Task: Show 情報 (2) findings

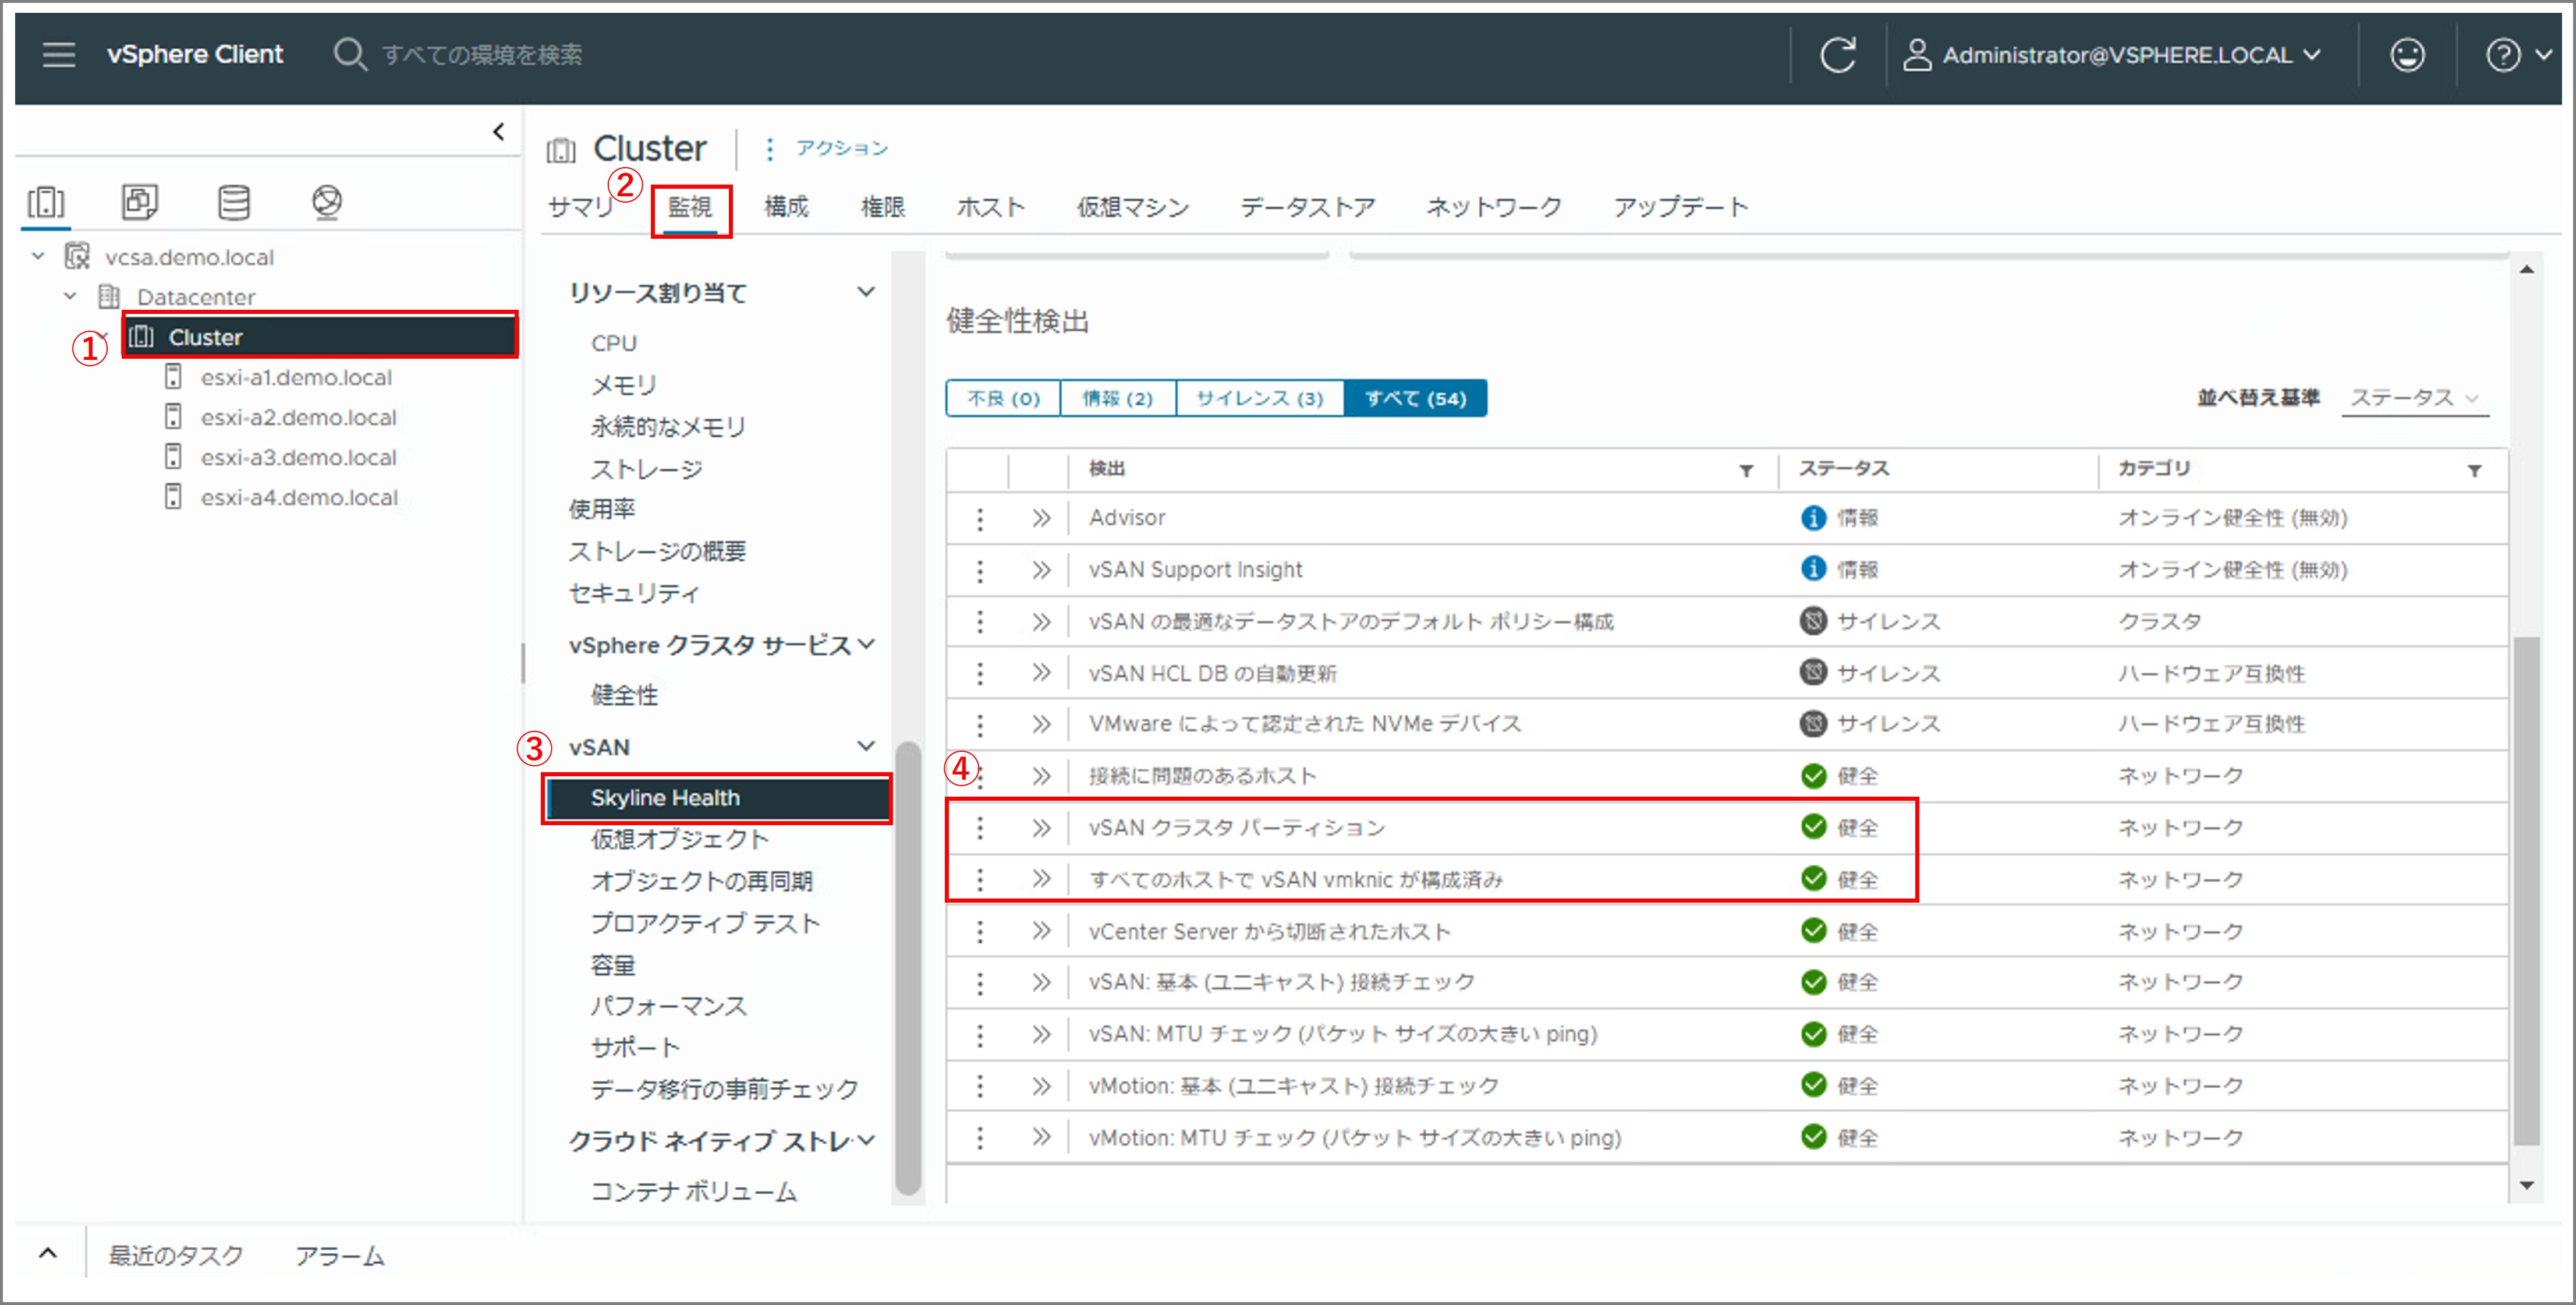Action: point(1118,398)
